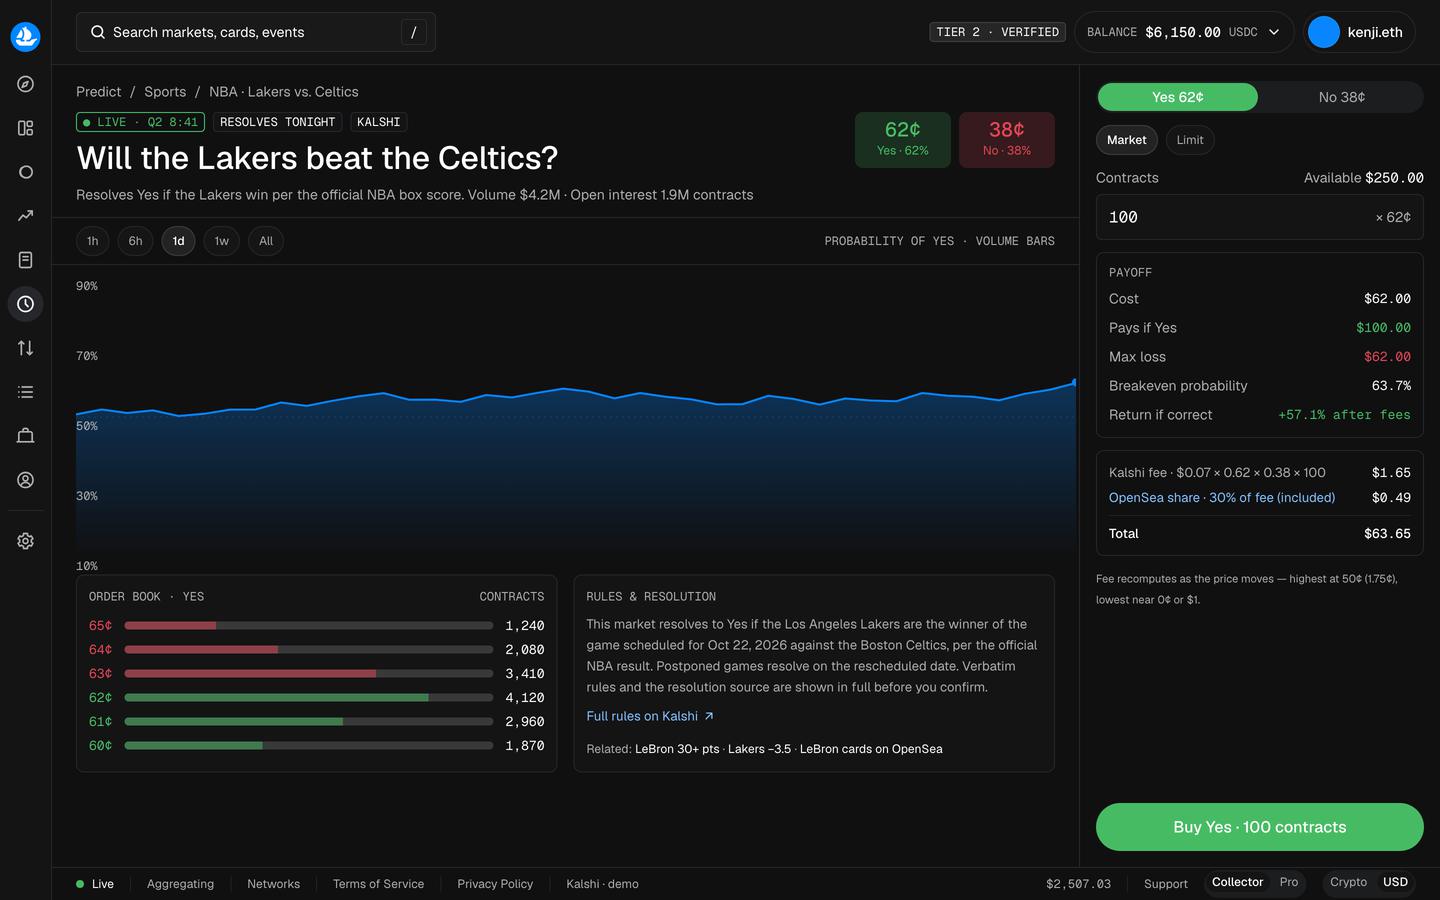The height and width of the screenshot is (900, 1440).
Task: Choose the Limit order type
Action: pyautogui.click(x=1190, y=140)
